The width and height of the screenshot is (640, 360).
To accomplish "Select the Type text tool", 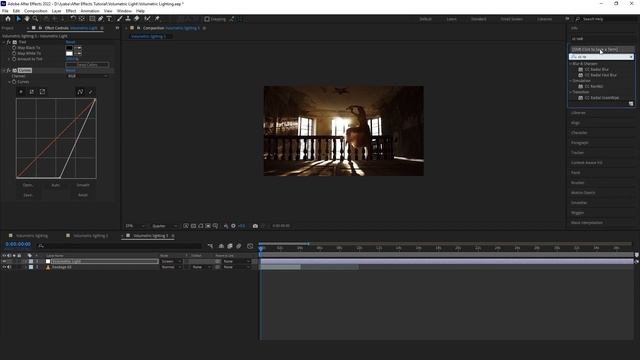I will coord(109,19).
